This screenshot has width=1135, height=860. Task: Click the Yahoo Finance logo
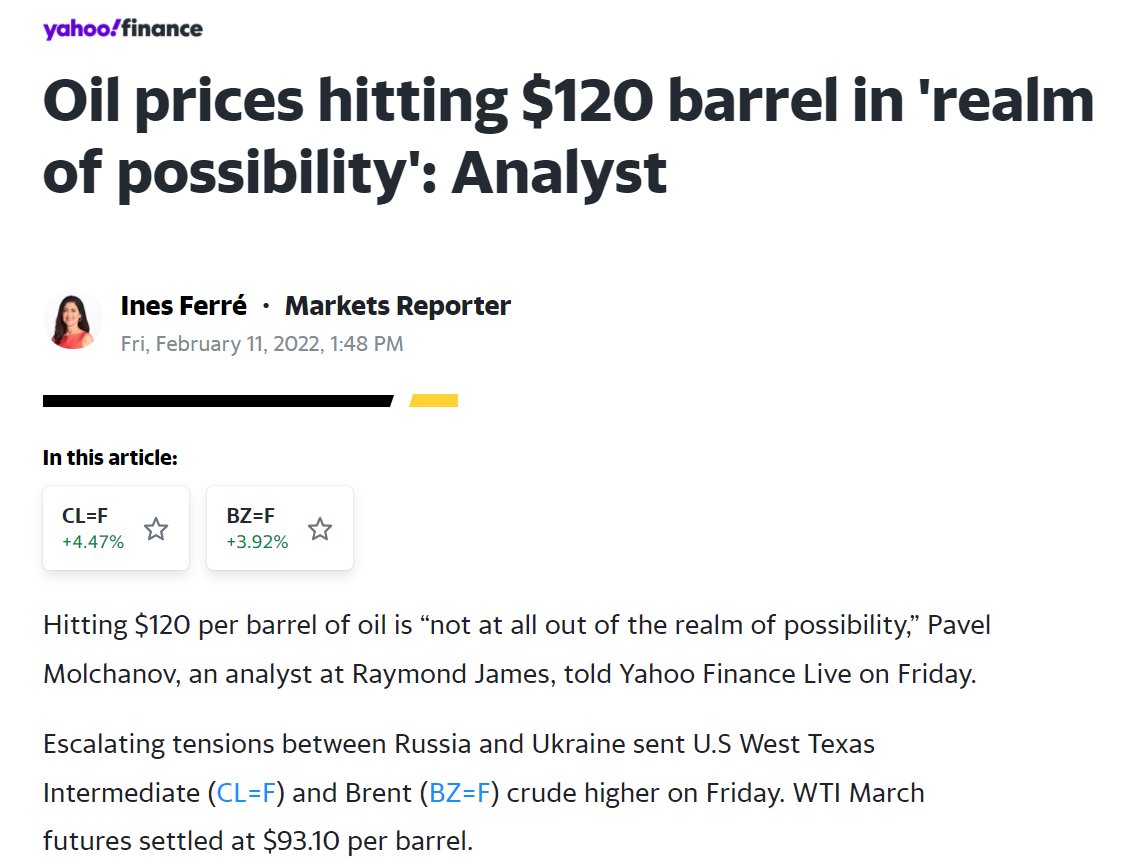point(122,28)
